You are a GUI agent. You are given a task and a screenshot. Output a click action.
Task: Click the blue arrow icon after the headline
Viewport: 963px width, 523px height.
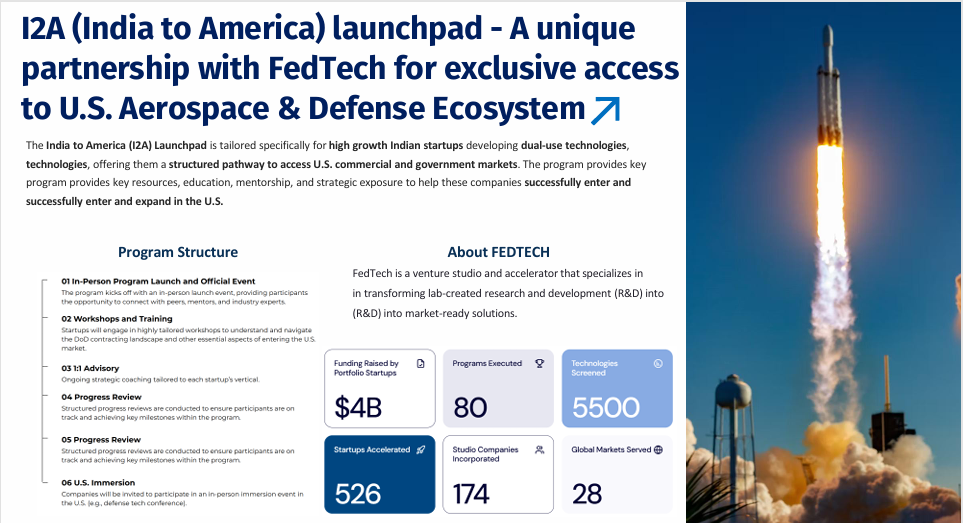(x=605, y=110)
